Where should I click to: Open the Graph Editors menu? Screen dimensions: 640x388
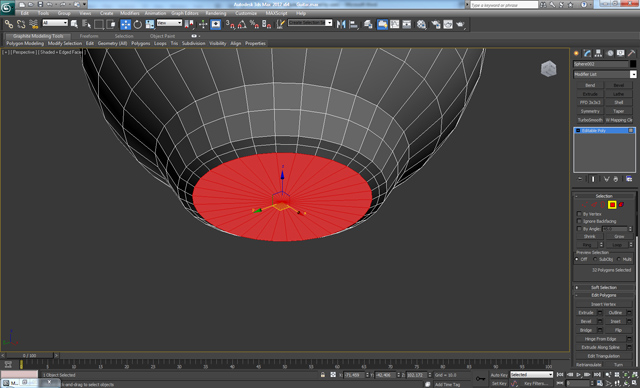[185, 13]
